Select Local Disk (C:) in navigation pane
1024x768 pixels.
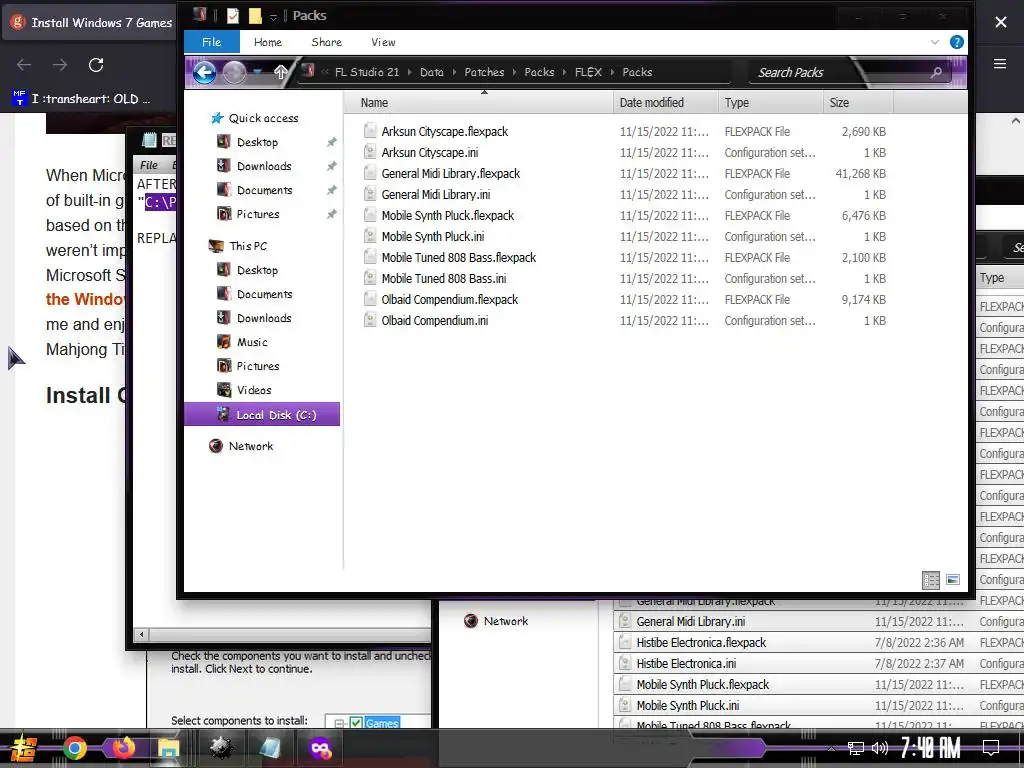[262, 414]
